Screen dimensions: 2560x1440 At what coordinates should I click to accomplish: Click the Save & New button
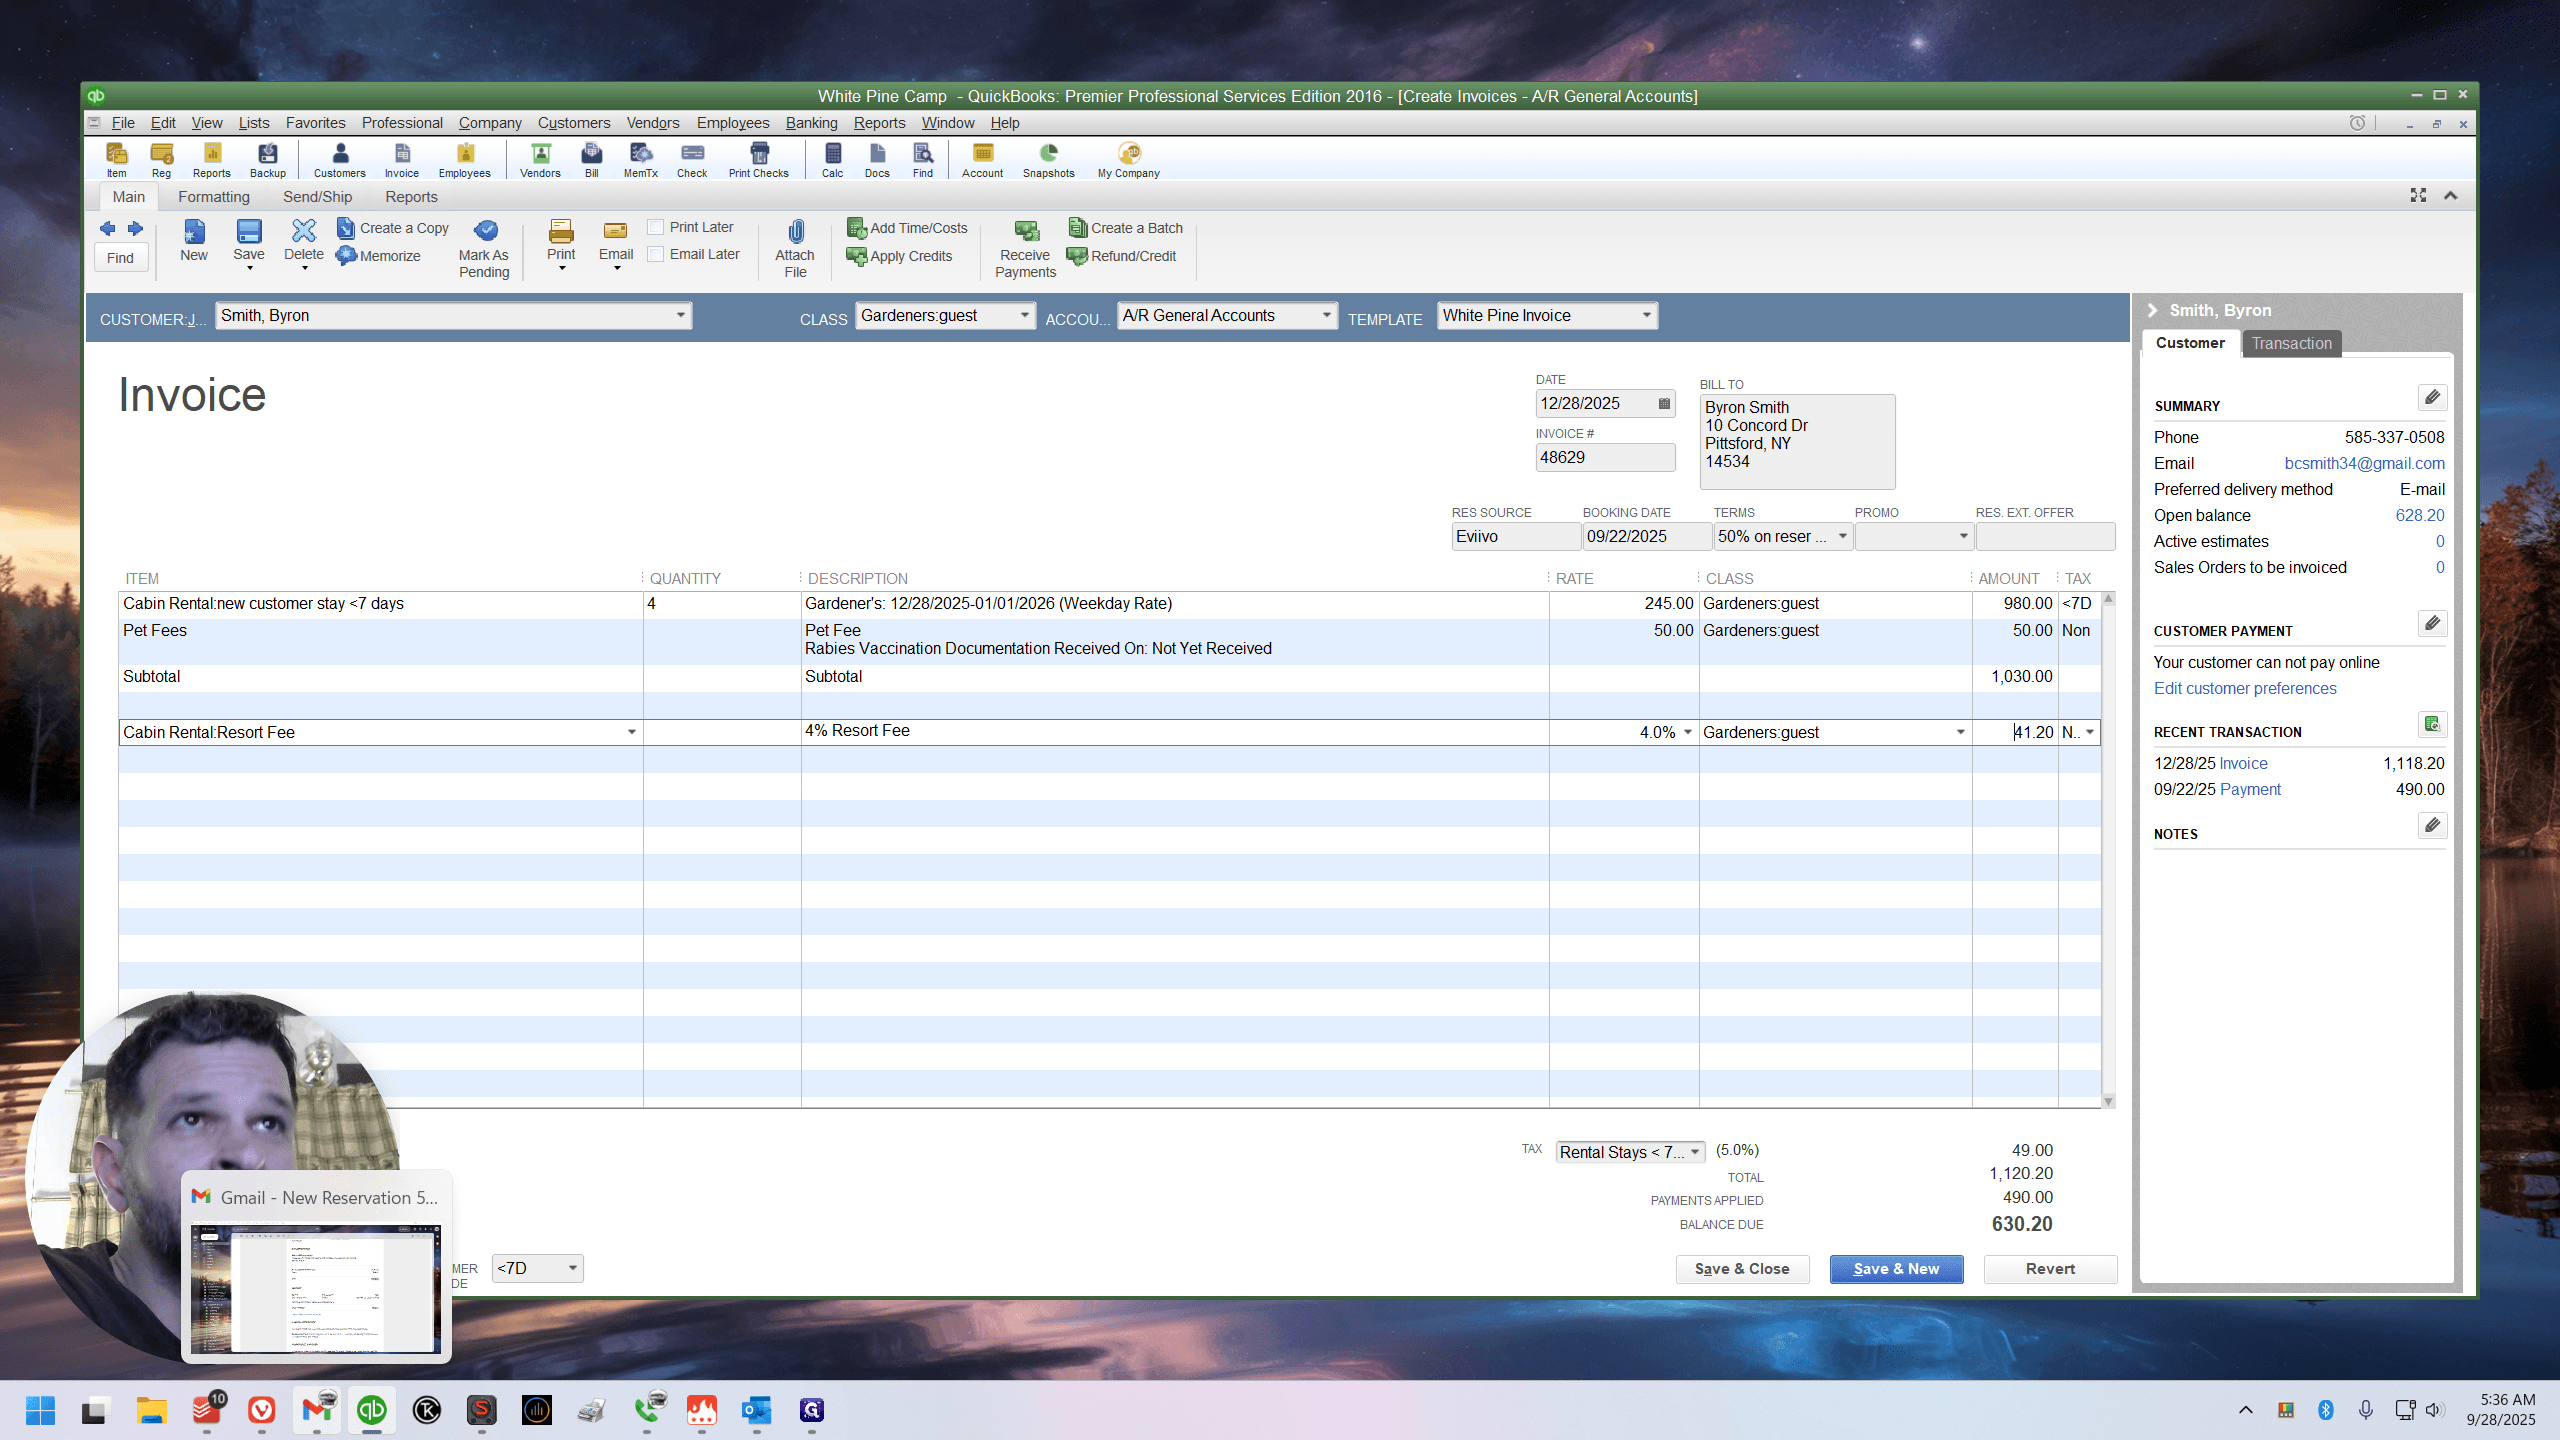(x=1896, y=1269)
